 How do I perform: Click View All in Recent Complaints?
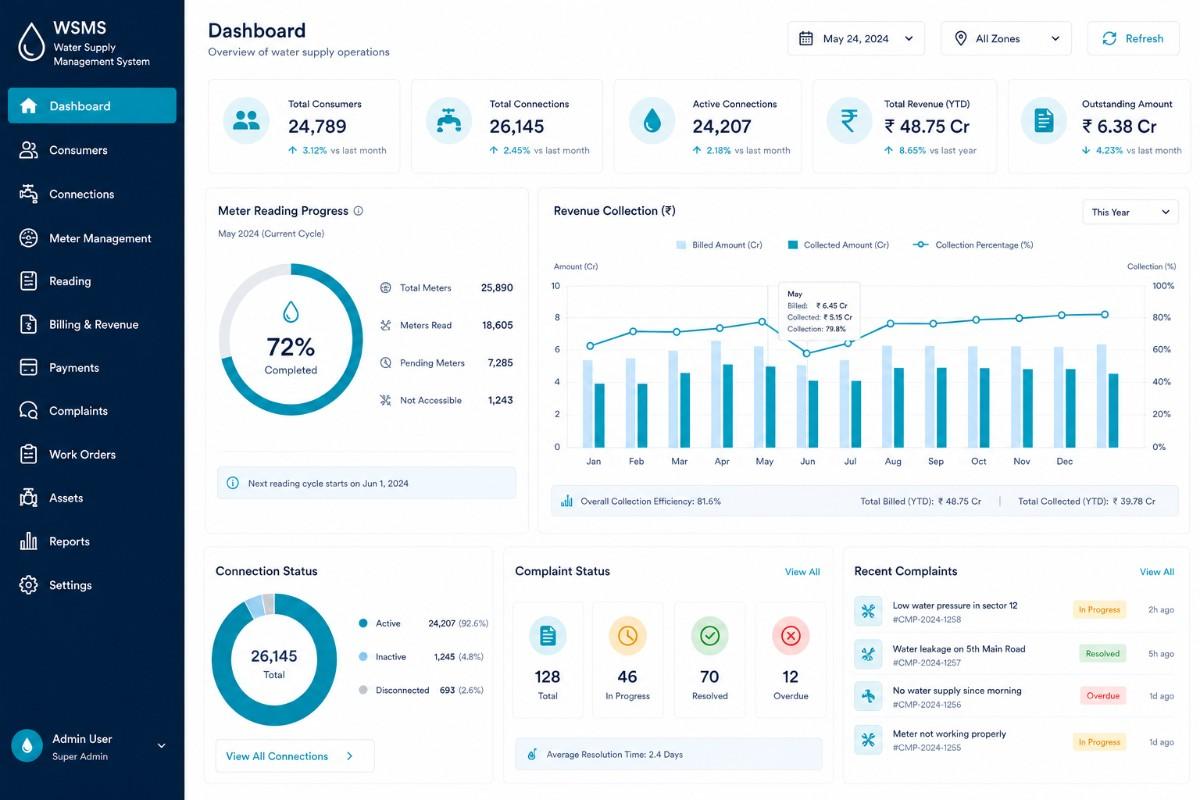[x=1157, y=572]
